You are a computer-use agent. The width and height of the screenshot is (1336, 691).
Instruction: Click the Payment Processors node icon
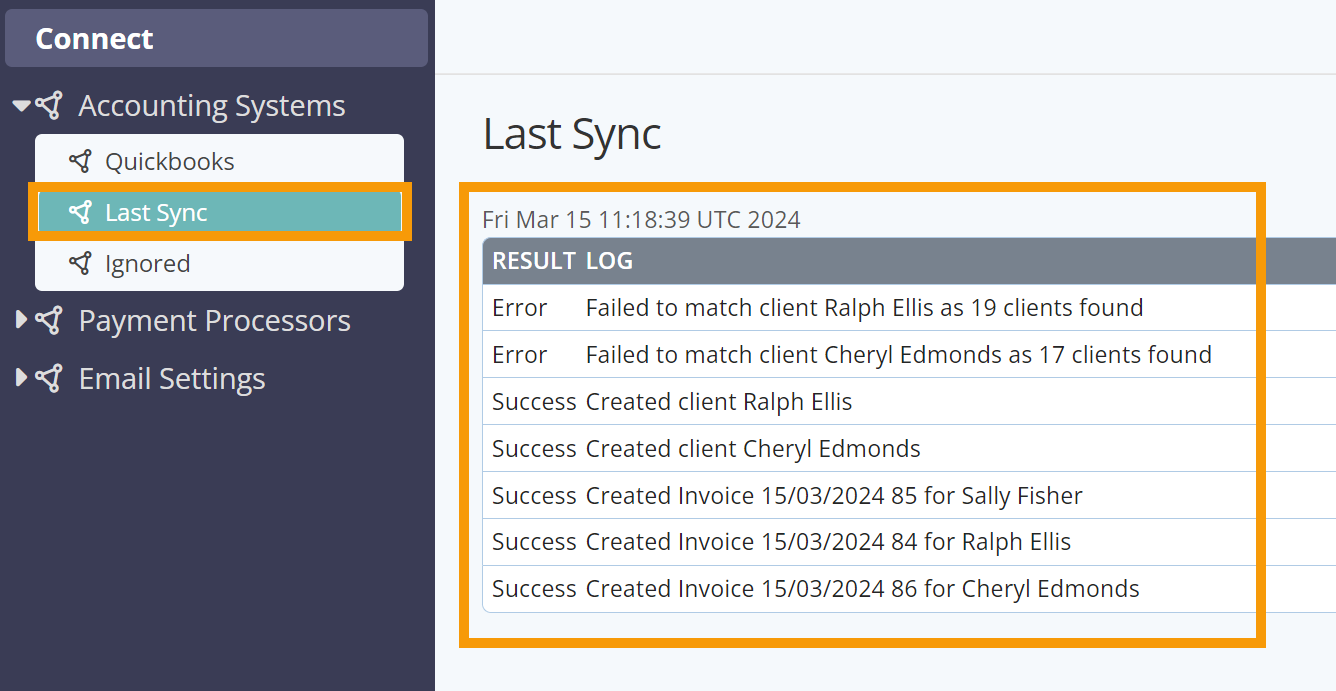(49, 320)
